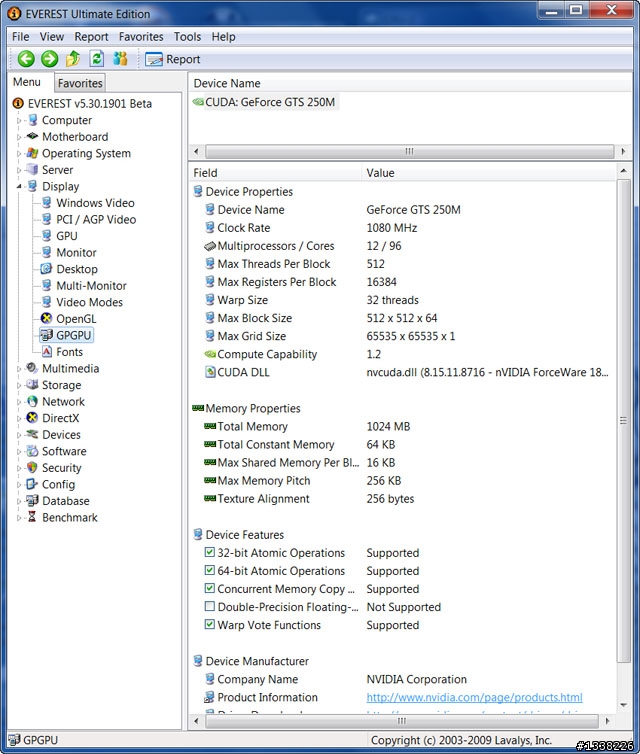Click the Up level toolbar icon
Image resolution: width=640 pixels, height=754 pixels.
coord(73,59)
